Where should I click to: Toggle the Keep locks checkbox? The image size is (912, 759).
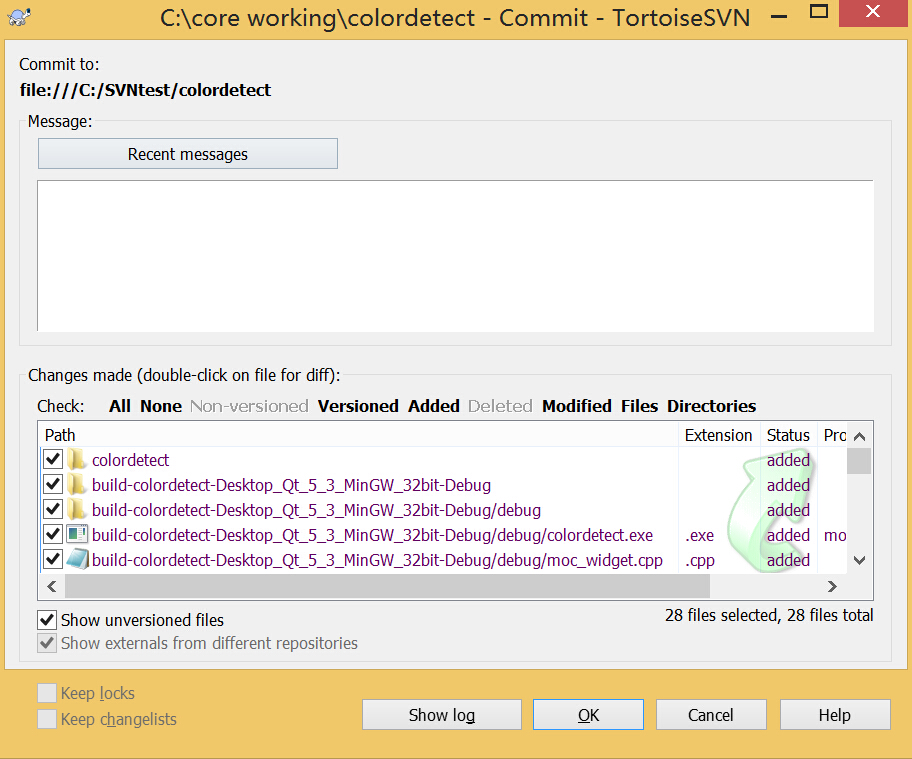click(x=47, y=693)
